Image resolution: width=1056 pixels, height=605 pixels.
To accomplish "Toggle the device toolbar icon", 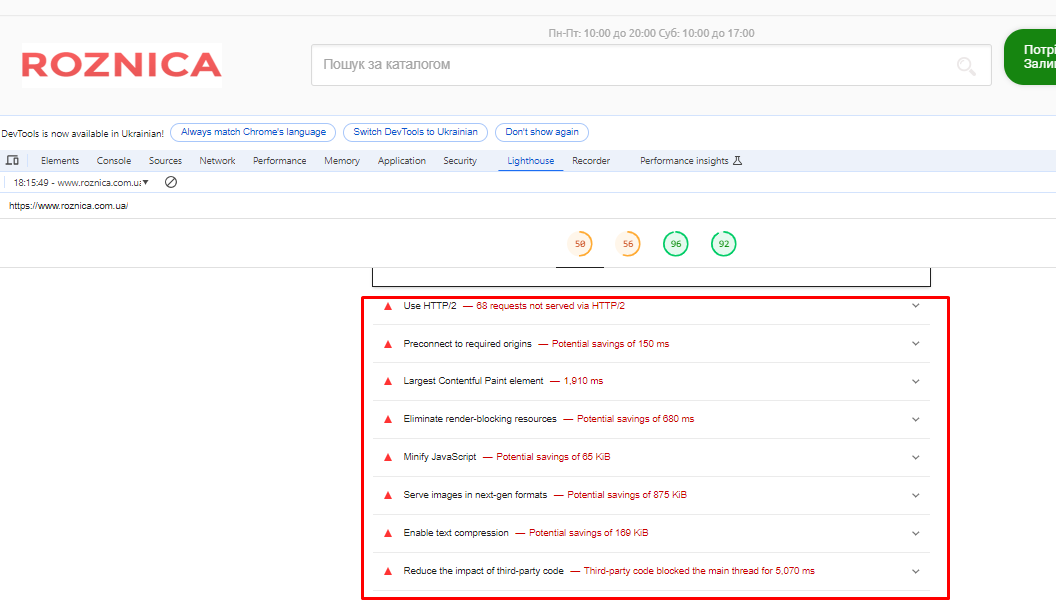I will pos(12,160).
